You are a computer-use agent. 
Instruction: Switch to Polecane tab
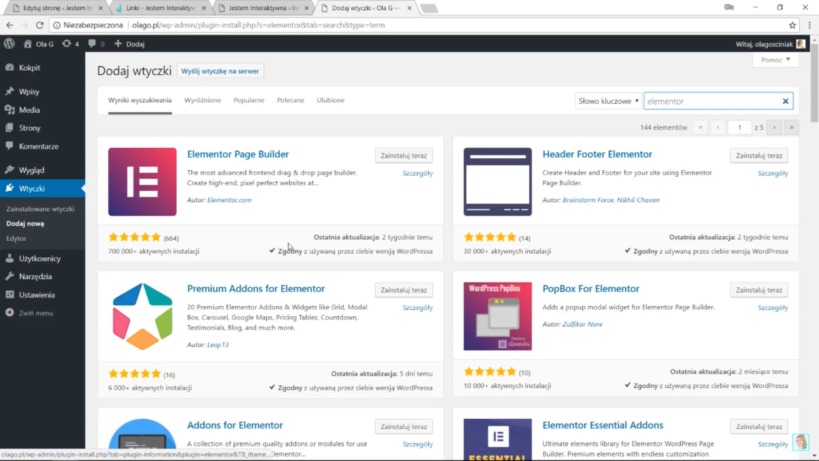click(x=290, y=100)
